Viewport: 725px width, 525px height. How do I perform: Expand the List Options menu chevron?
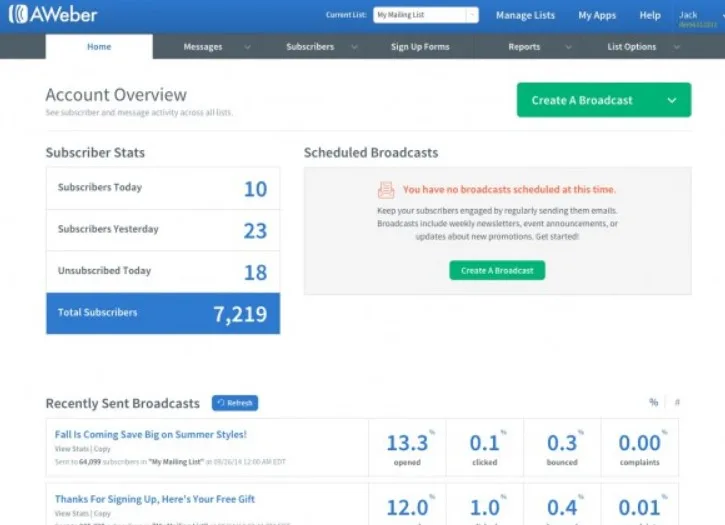click(x=677, y=47)
